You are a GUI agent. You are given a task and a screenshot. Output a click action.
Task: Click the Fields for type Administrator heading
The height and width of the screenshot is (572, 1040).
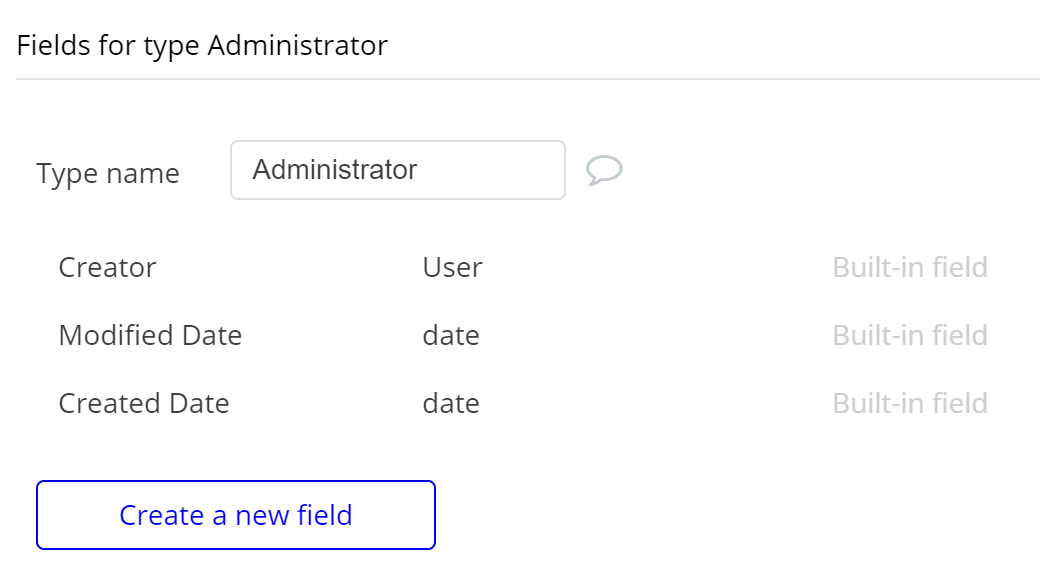202,46
